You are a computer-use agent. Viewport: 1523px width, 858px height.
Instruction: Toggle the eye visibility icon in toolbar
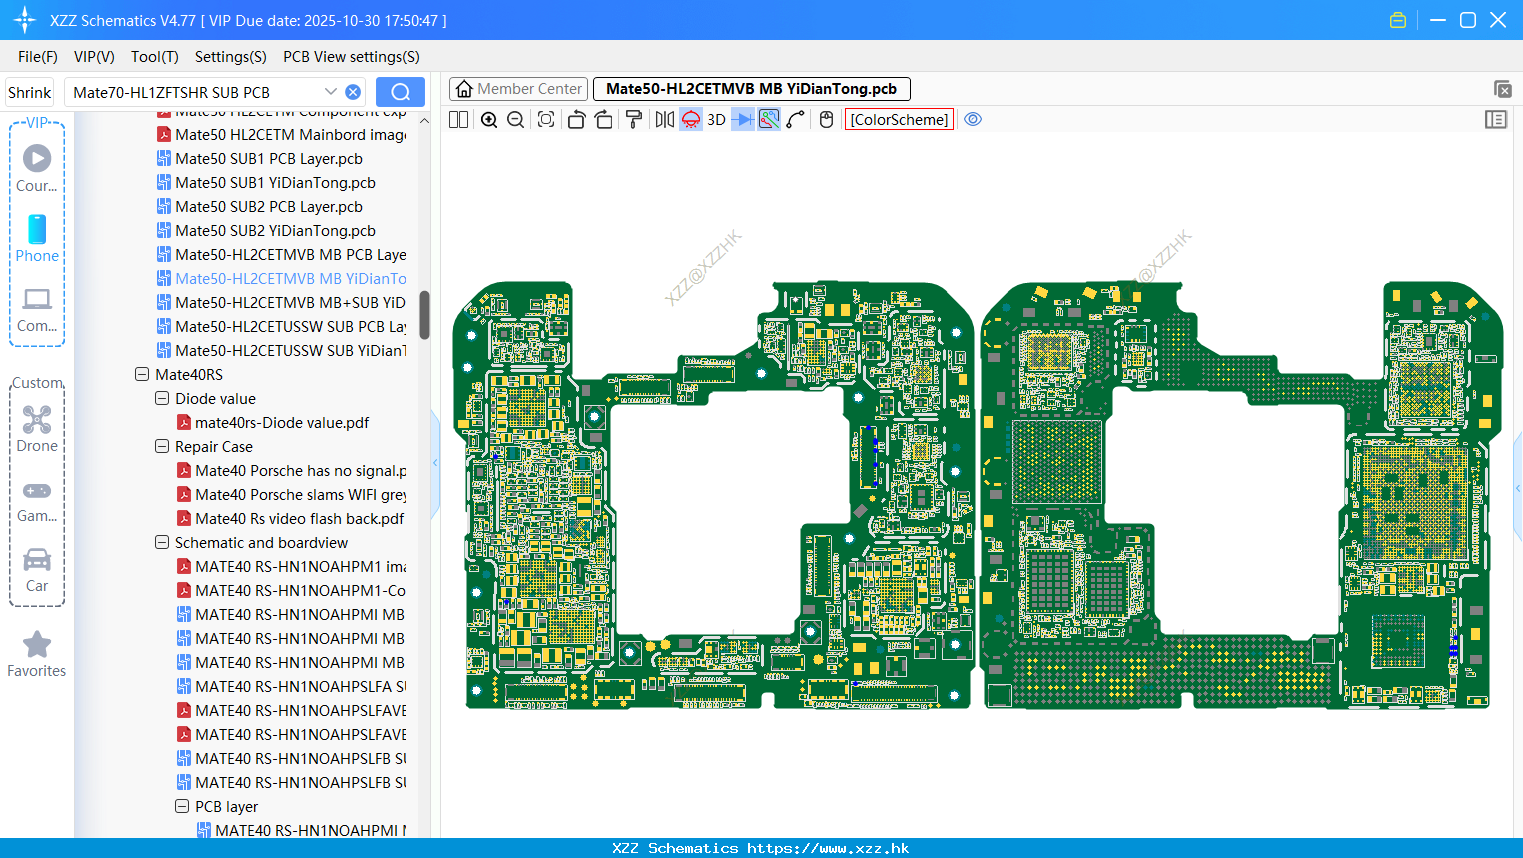pos(973,120)
